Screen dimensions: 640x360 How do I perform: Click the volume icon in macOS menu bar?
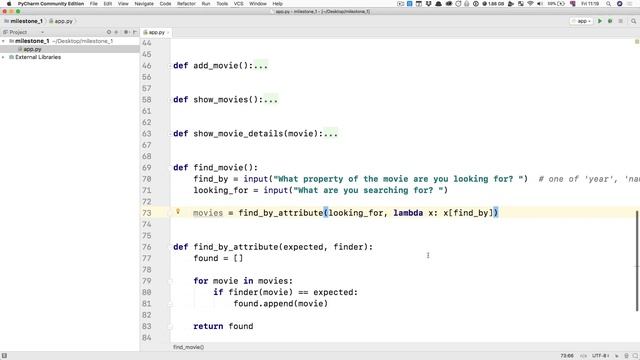click(x=540, y=4)
